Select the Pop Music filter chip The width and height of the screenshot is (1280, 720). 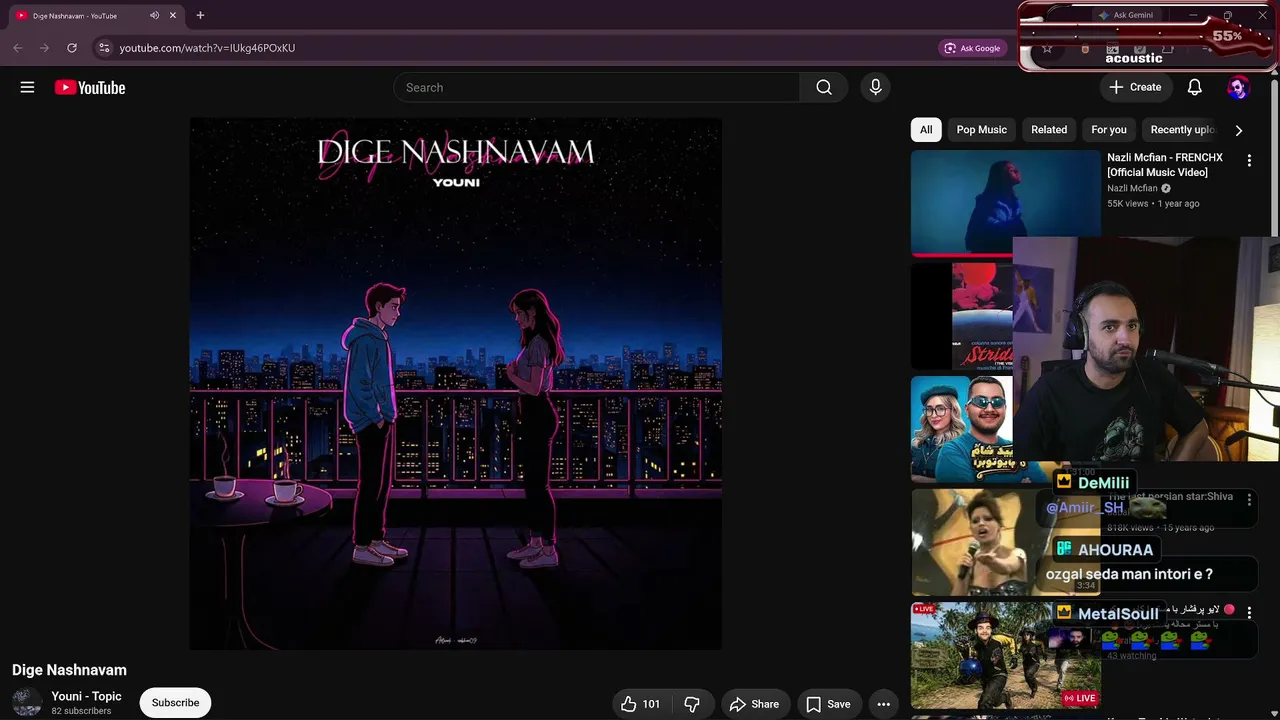[x=981, y=130]
